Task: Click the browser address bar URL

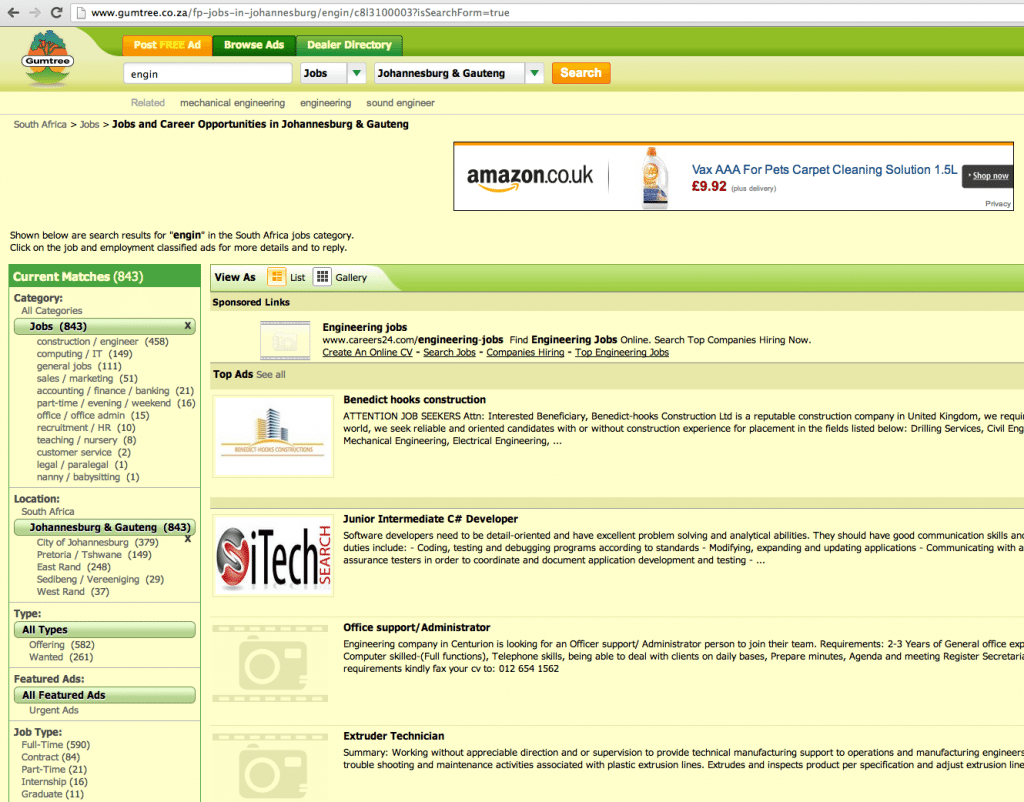Action: point(300,12)
